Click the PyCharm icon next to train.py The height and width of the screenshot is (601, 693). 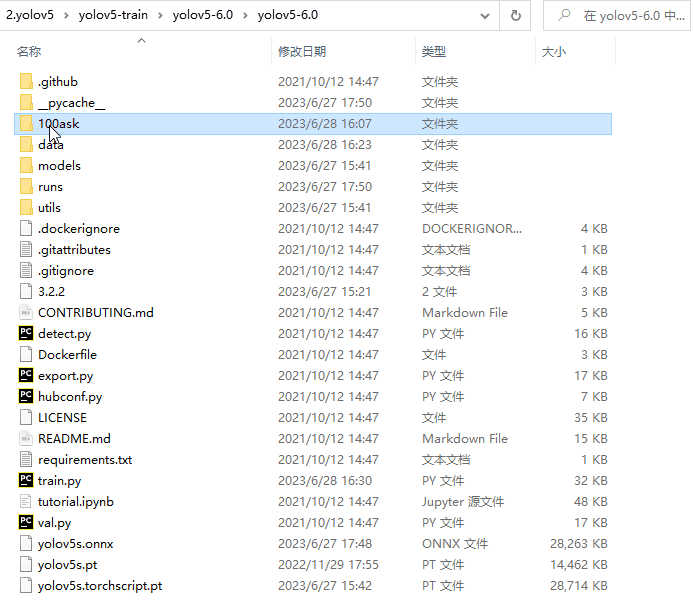(26, 480)
